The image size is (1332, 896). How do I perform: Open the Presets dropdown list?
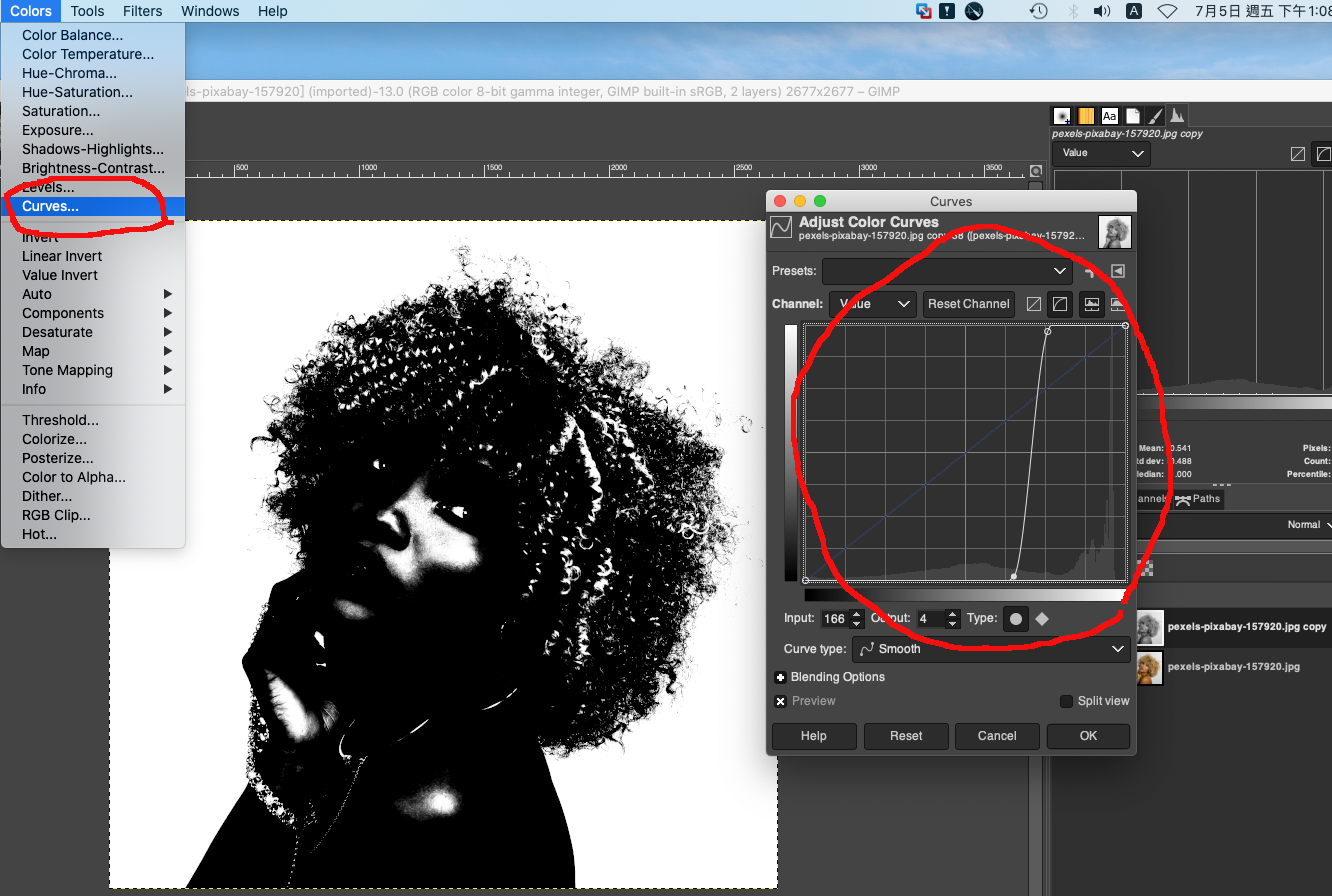946,271
